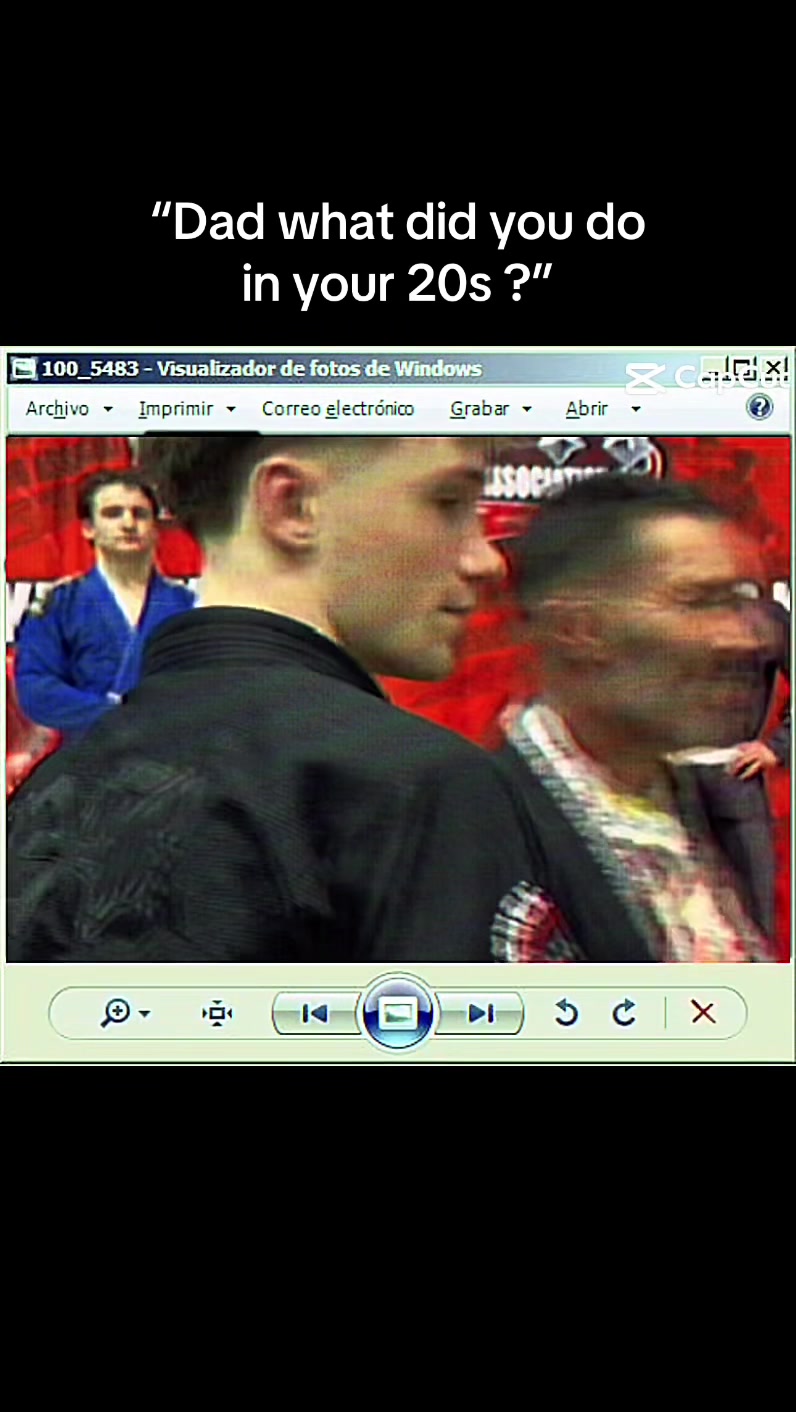The height and width of the screenshot is (1412, 796).
Task: Click the zoom magnifier icon
Action: pyautogui.click(x=116, y=1013)
